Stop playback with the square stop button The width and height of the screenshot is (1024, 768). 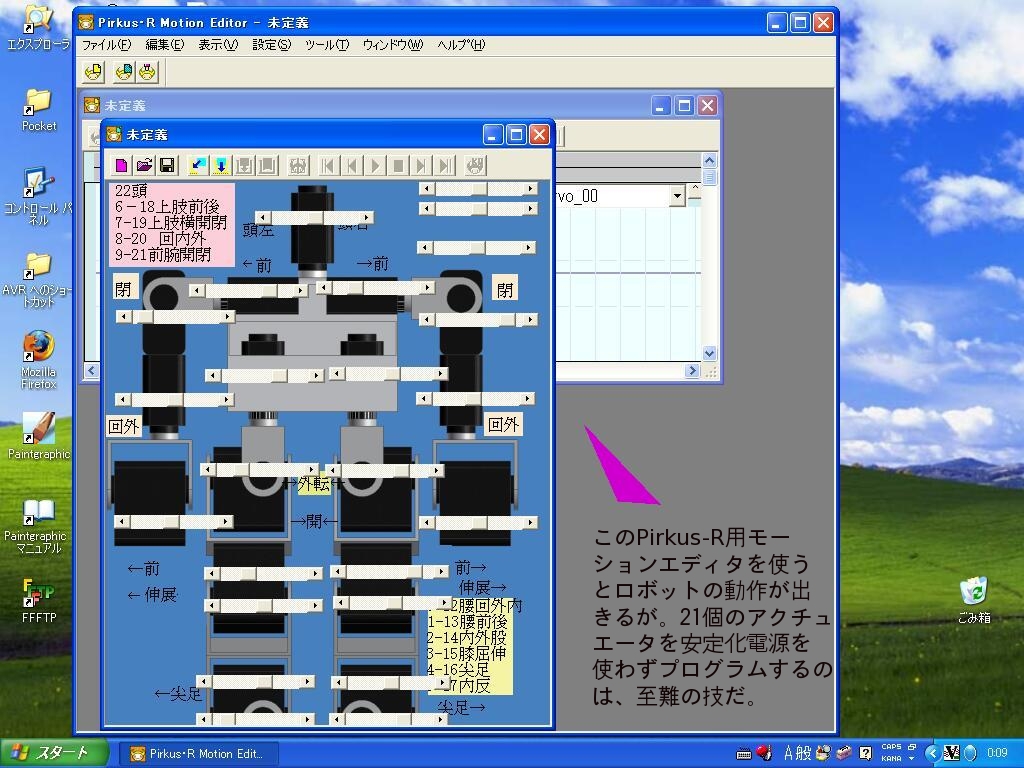[398, 165]
